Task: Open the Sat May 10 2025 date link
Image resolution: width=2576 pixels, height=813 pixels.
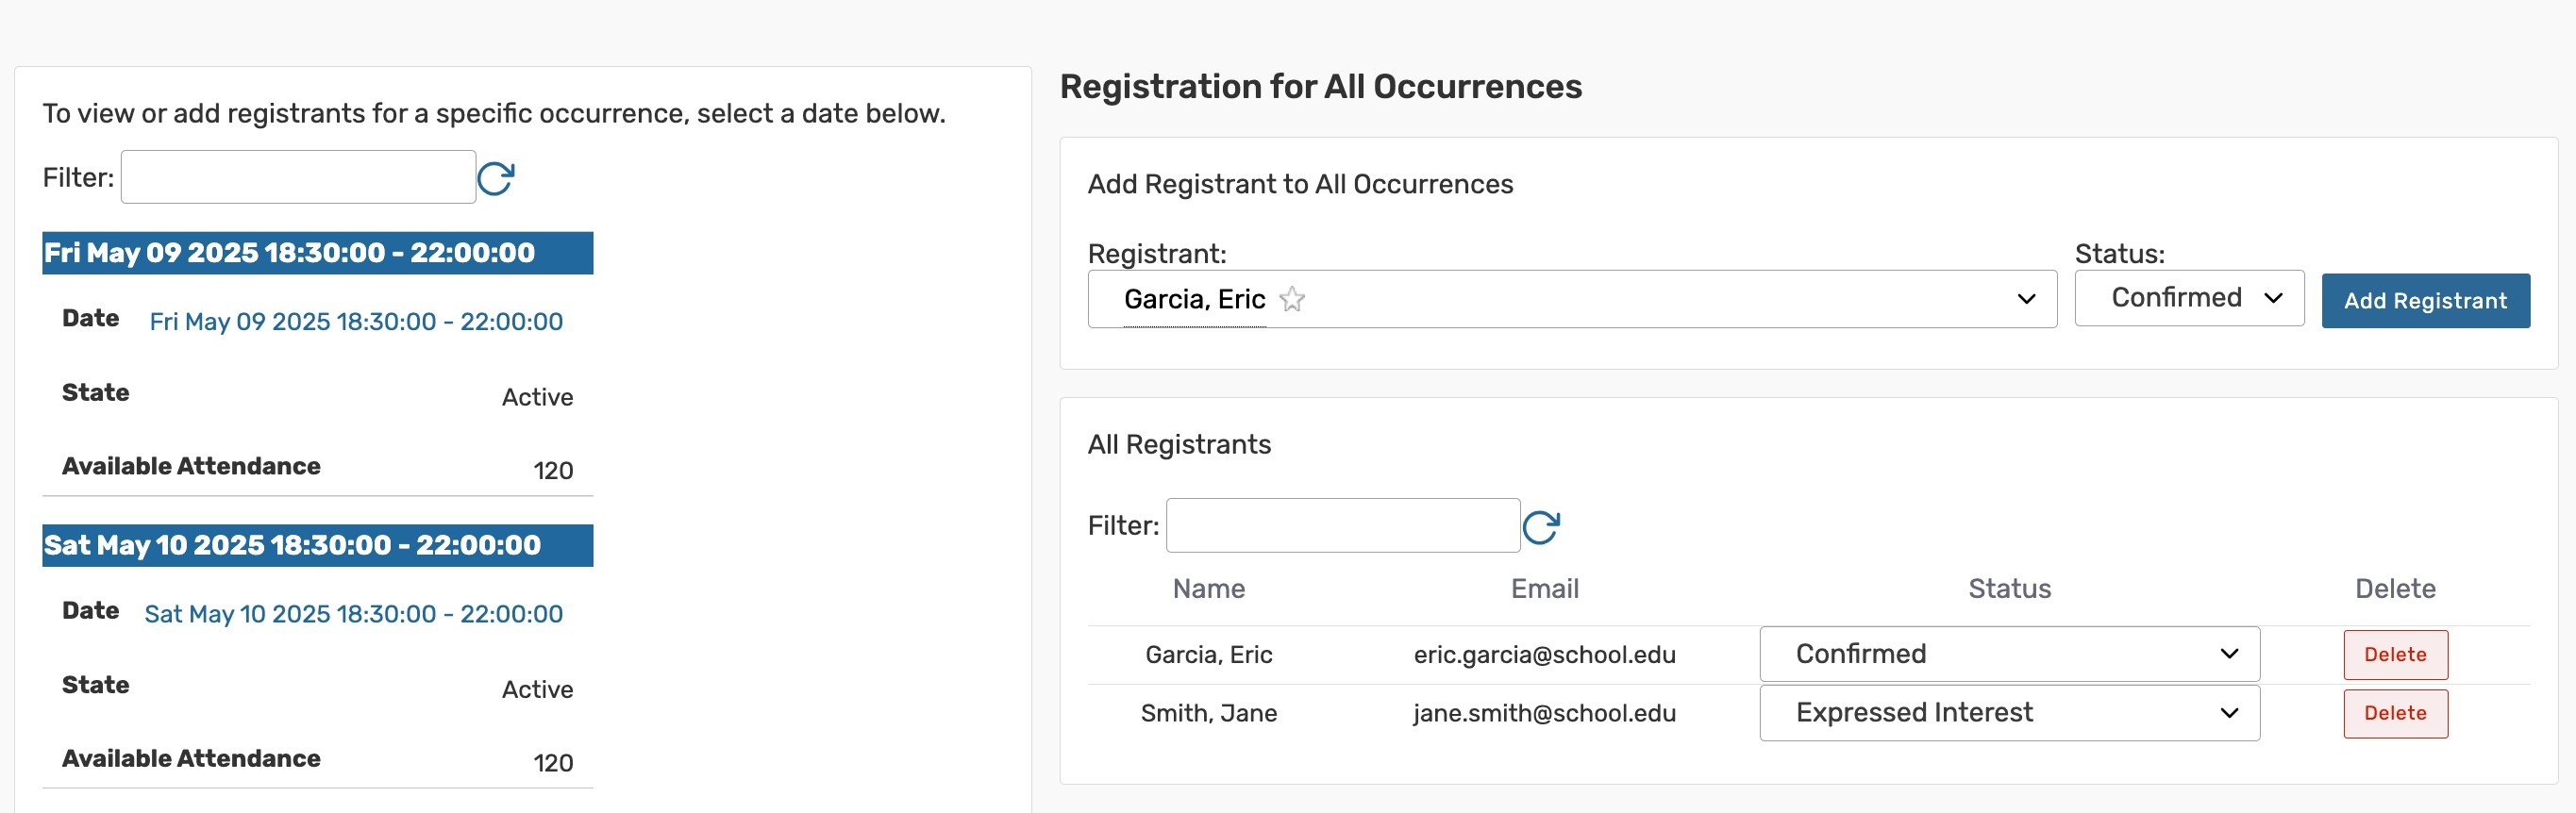Action: coord(353,614)
